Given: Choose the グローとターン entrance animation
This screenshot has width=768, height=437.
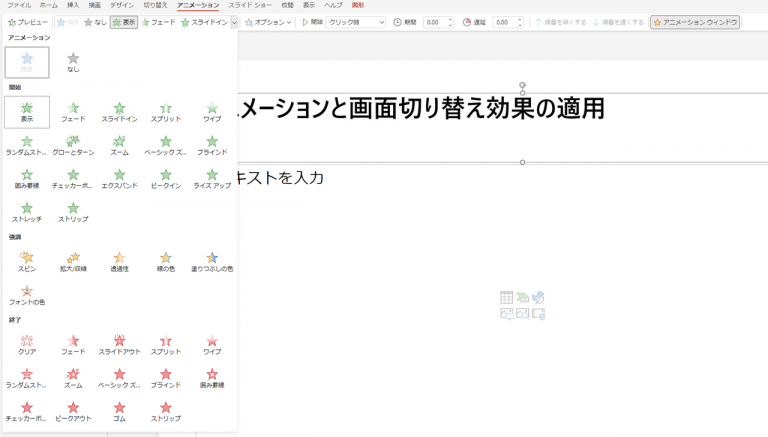Looking at the screenshot, I should (73, 143).
